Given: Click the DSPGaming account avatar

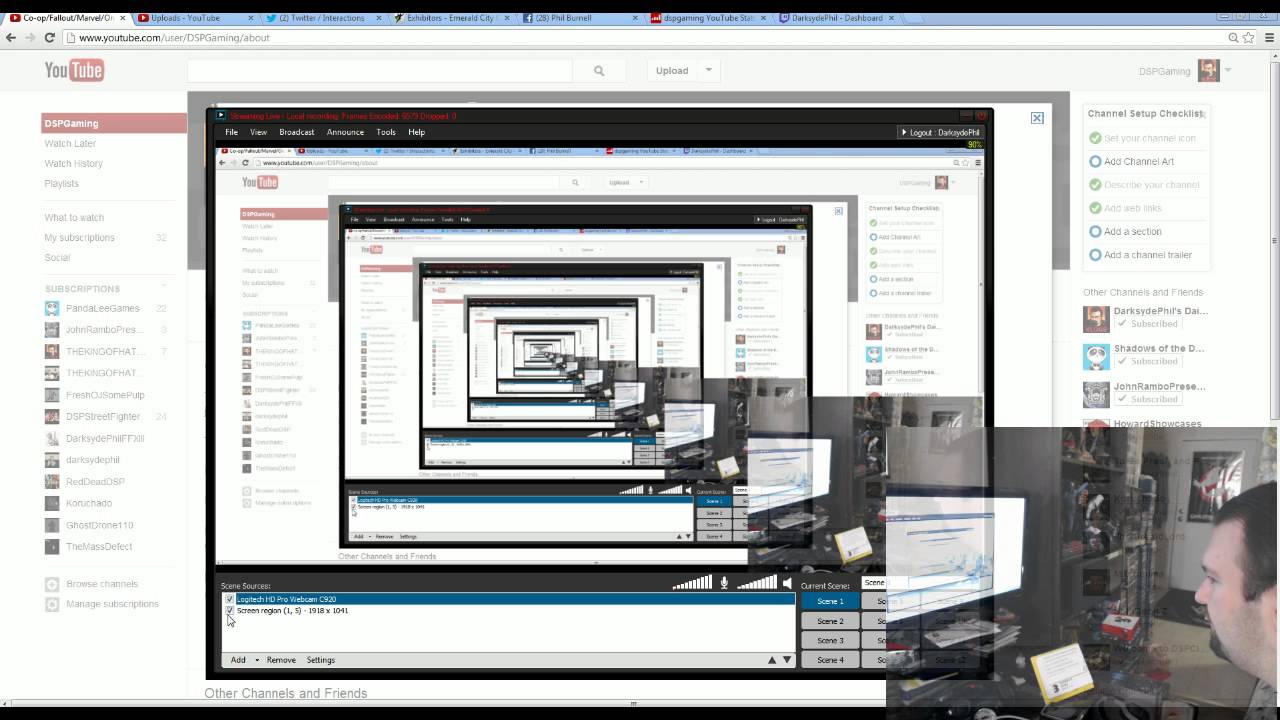Looking at the screenshot, I should (1208, 71).
